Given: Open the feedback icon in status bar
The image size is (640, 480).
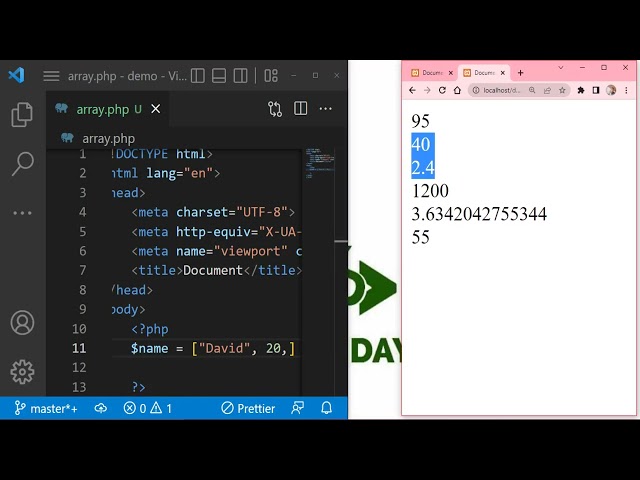Looking at the screenshot, I should 298,408.
